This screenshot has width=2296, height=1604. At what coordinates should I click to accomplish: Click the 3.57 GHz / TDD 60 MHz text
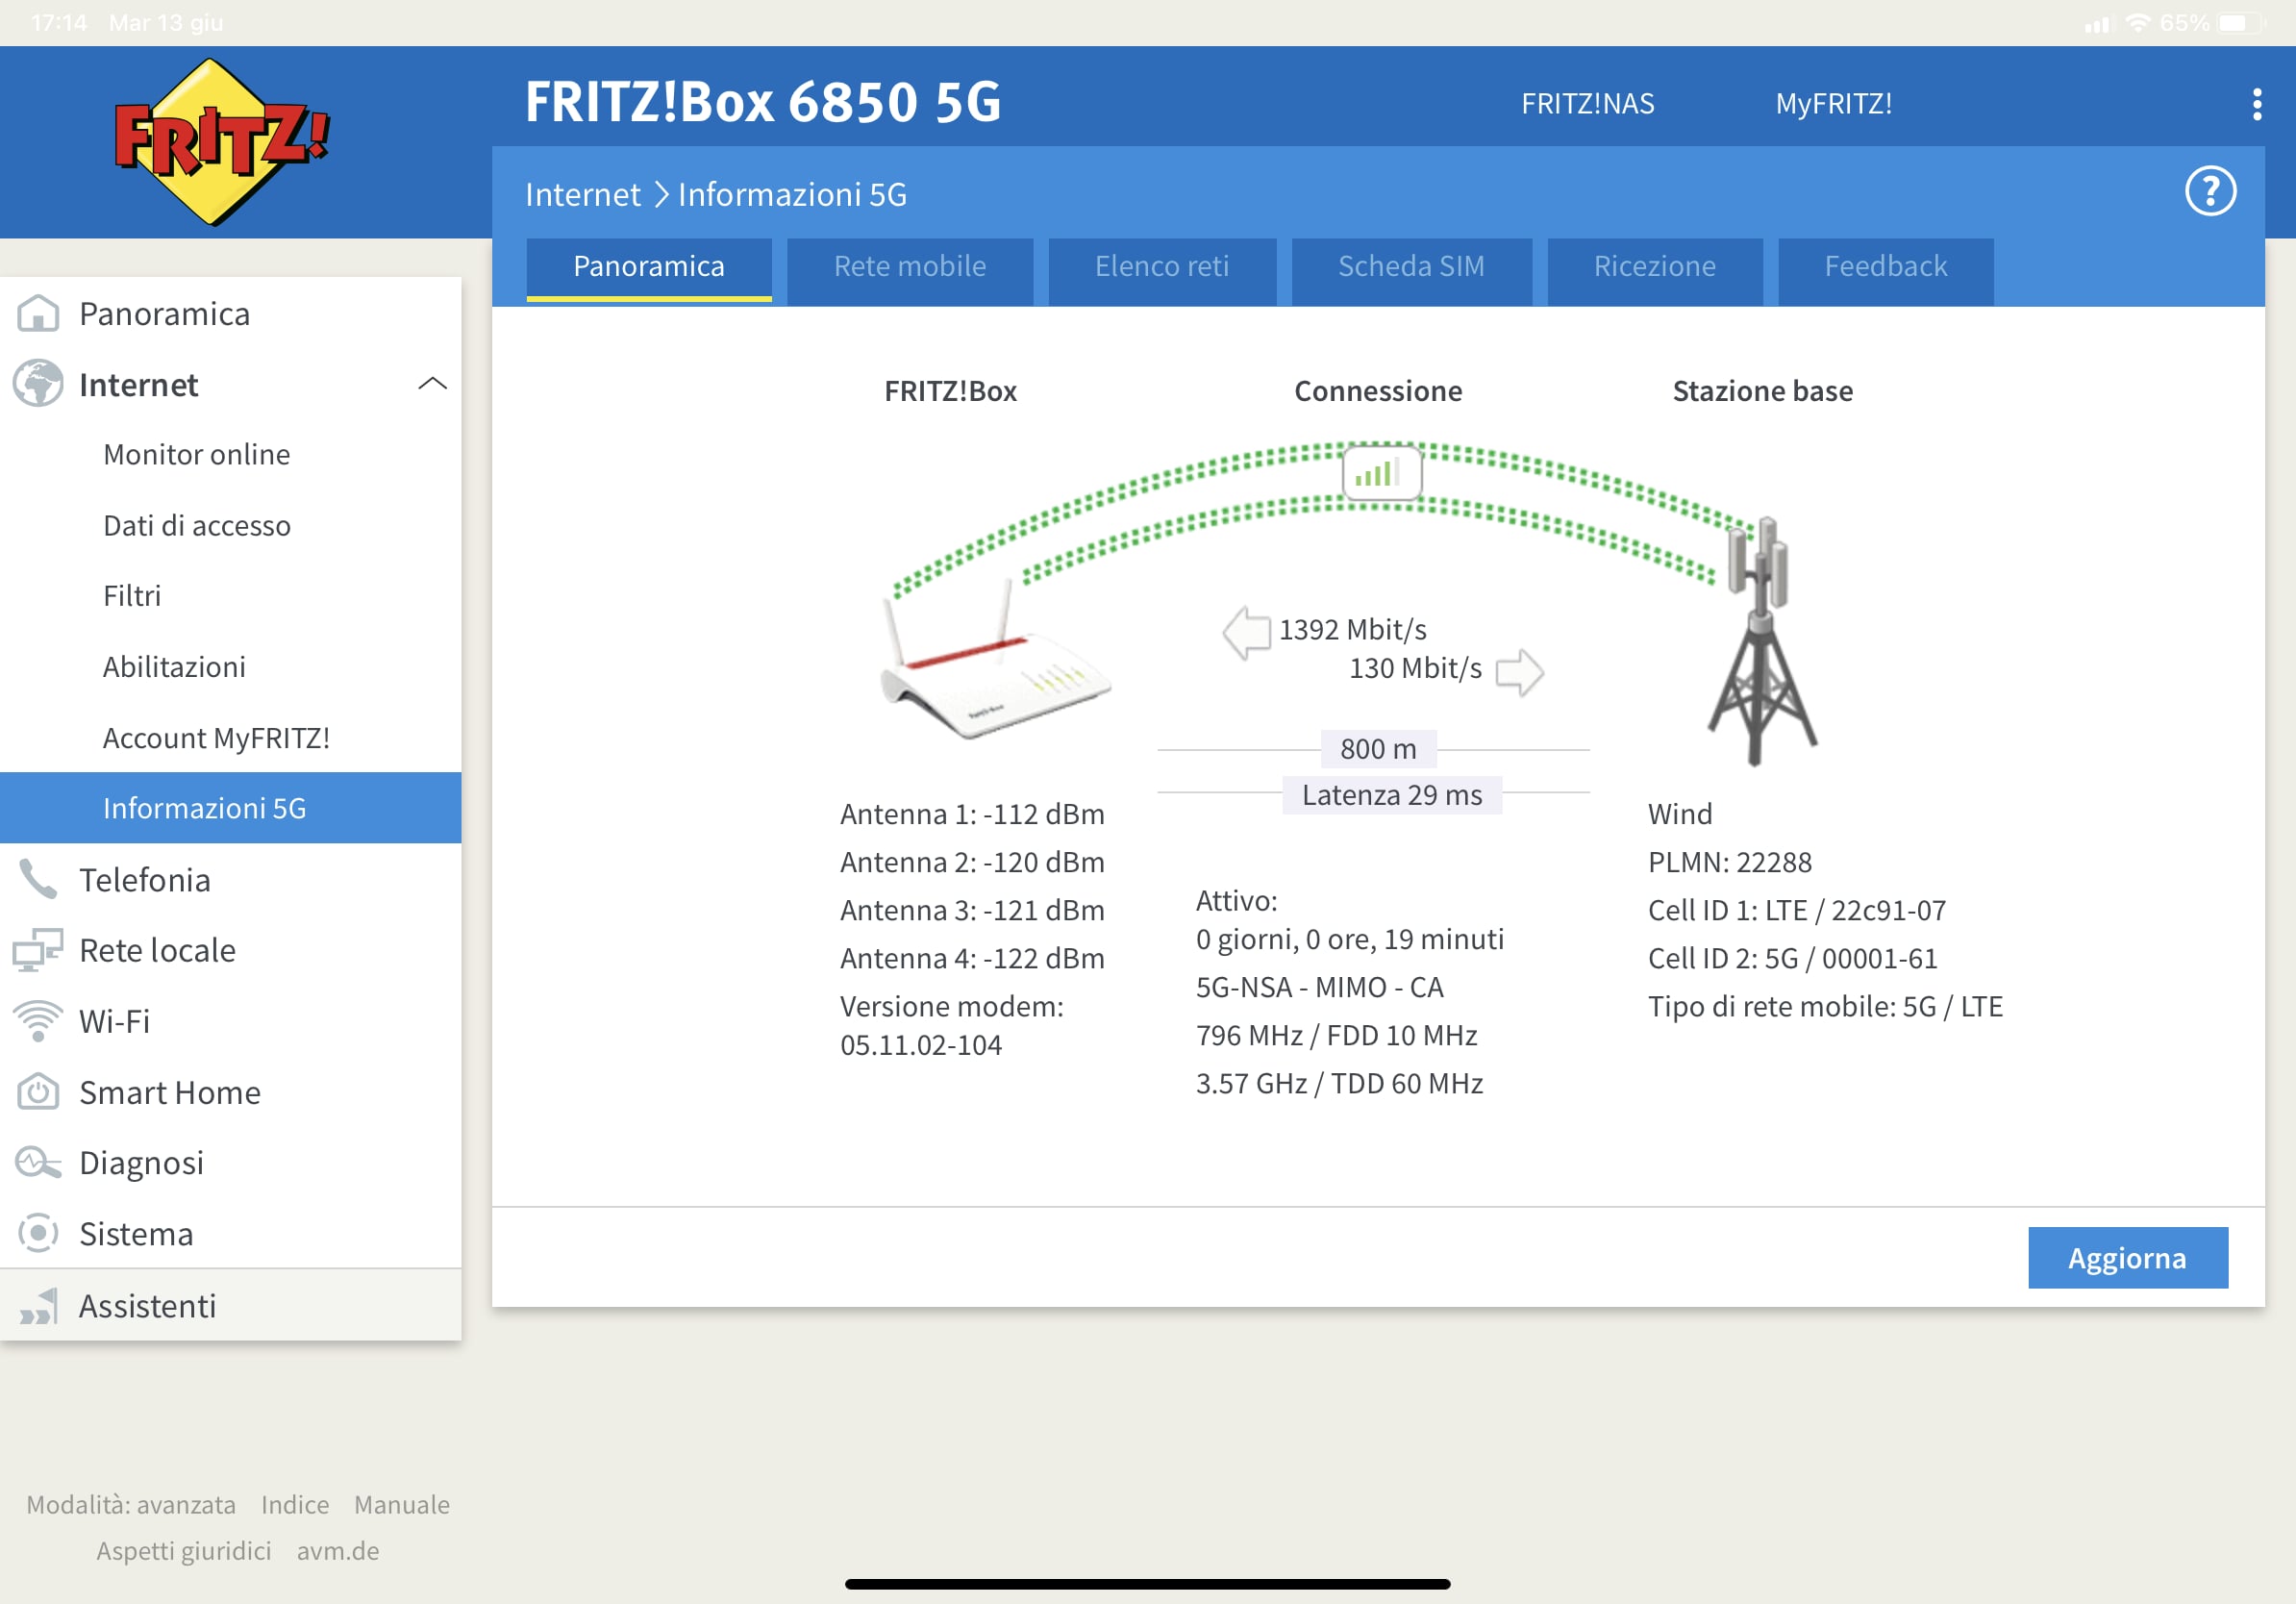(x=1340, y=1083)
